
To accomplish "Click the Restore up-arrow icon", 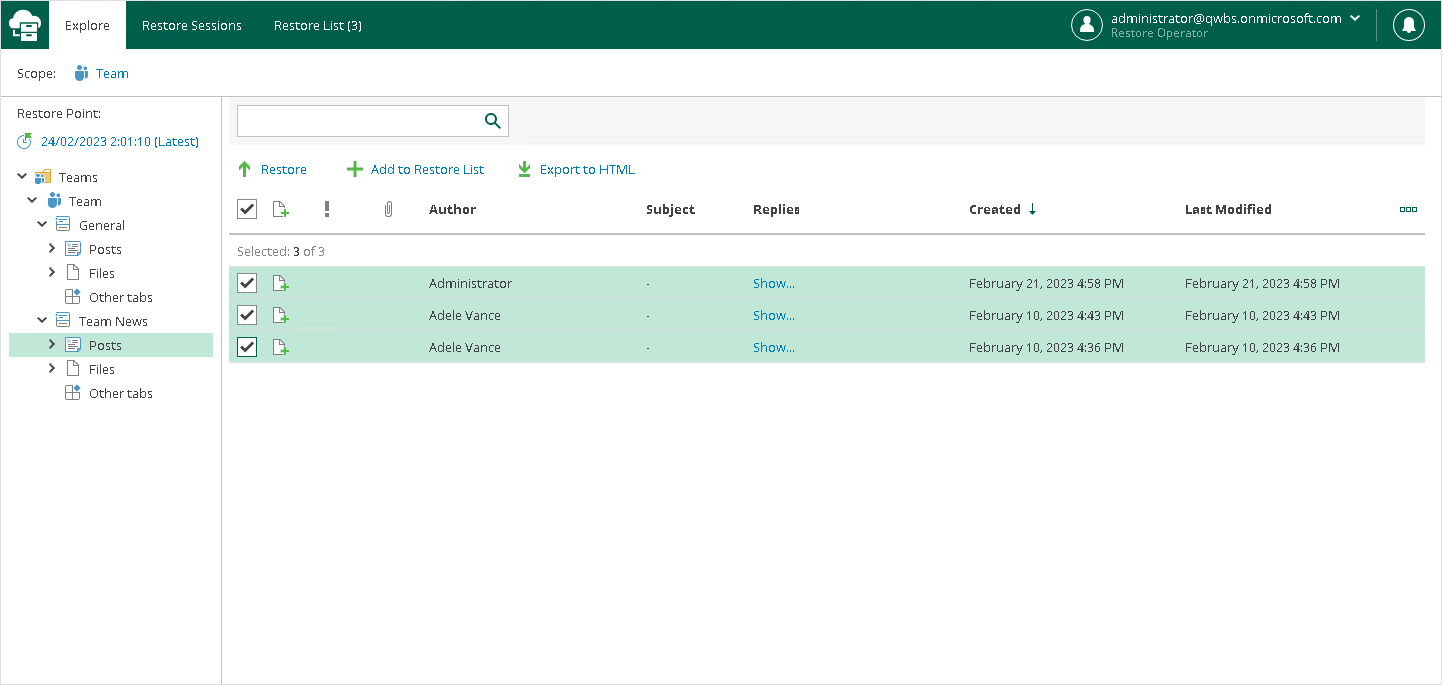I will (245, 170).
